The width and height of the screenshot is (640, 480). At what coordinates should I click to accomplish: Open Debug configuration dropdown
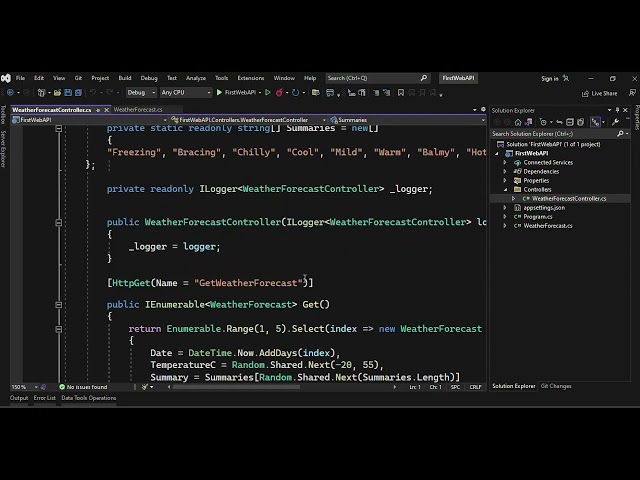pos(141,93)
